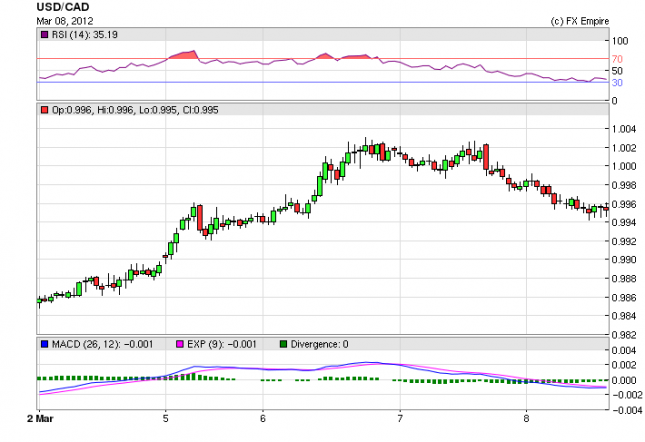Click the 'EXP (9): -0.001' label
Image resolution: width=645 pixels, height=442 pixels.
coord(222,344)
